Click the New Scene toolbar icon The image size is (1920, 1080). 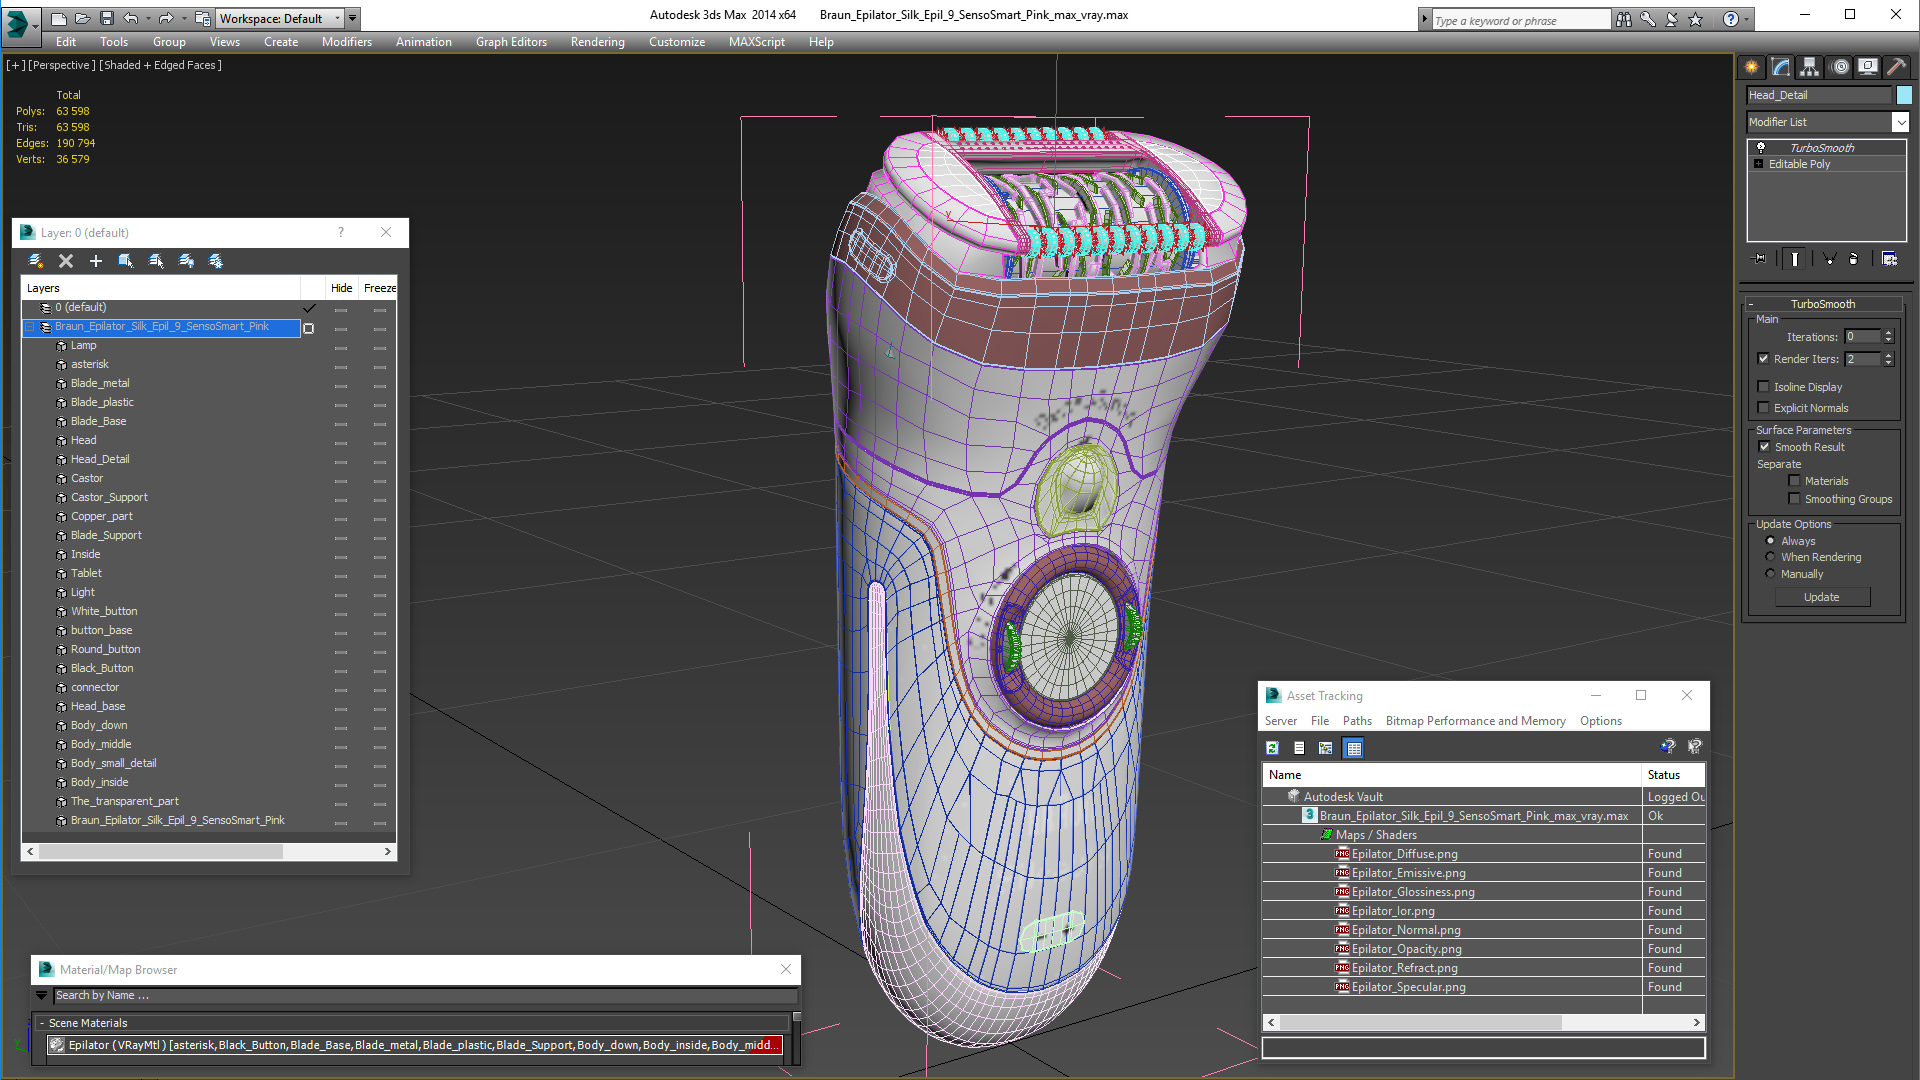59,18
